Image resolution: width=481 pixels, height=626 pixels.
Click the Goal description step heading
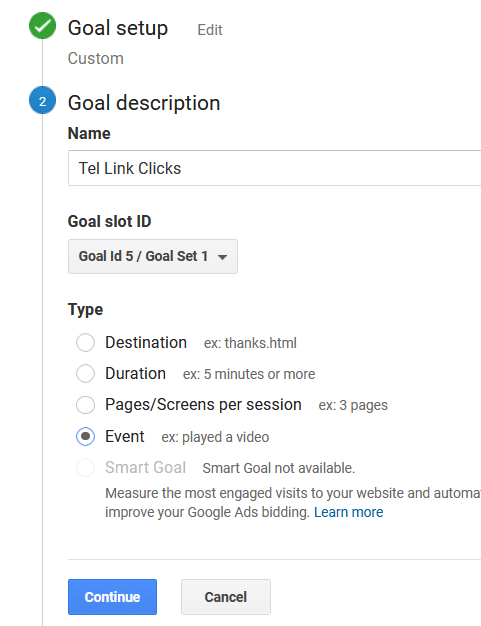(x=144, y=103)
